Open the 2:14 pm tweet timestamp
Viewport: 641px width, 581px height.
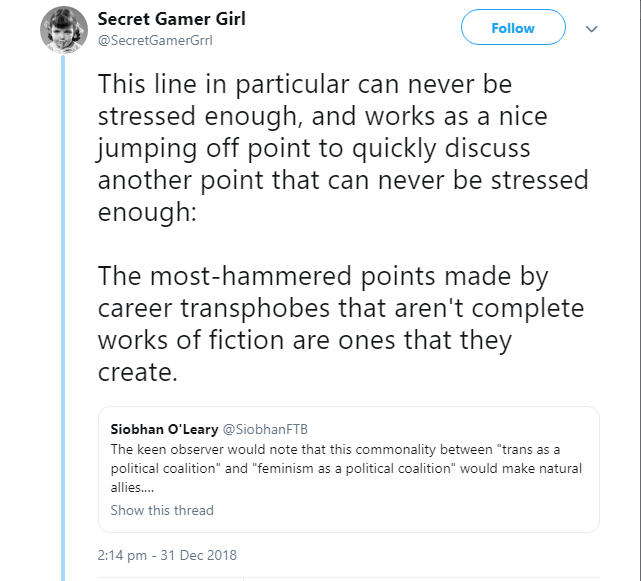coord(167,555)
